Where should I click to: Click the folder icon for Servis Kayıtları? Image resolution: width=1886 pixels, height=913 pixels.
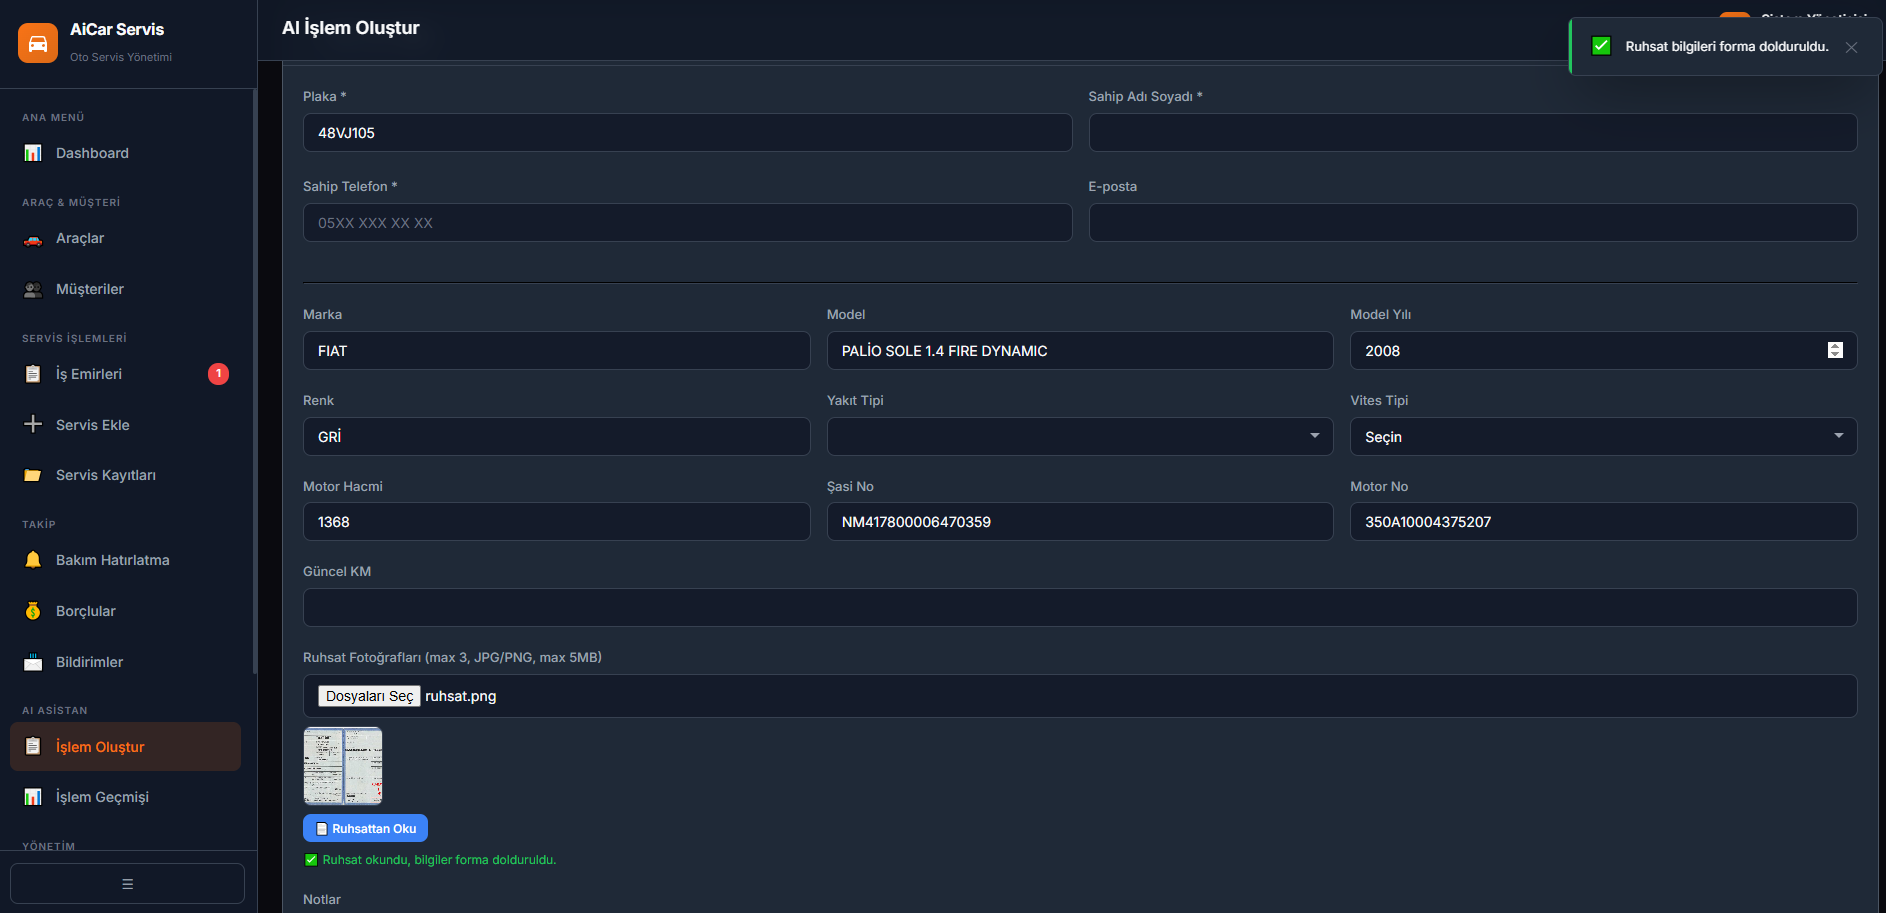pos(33,475)
